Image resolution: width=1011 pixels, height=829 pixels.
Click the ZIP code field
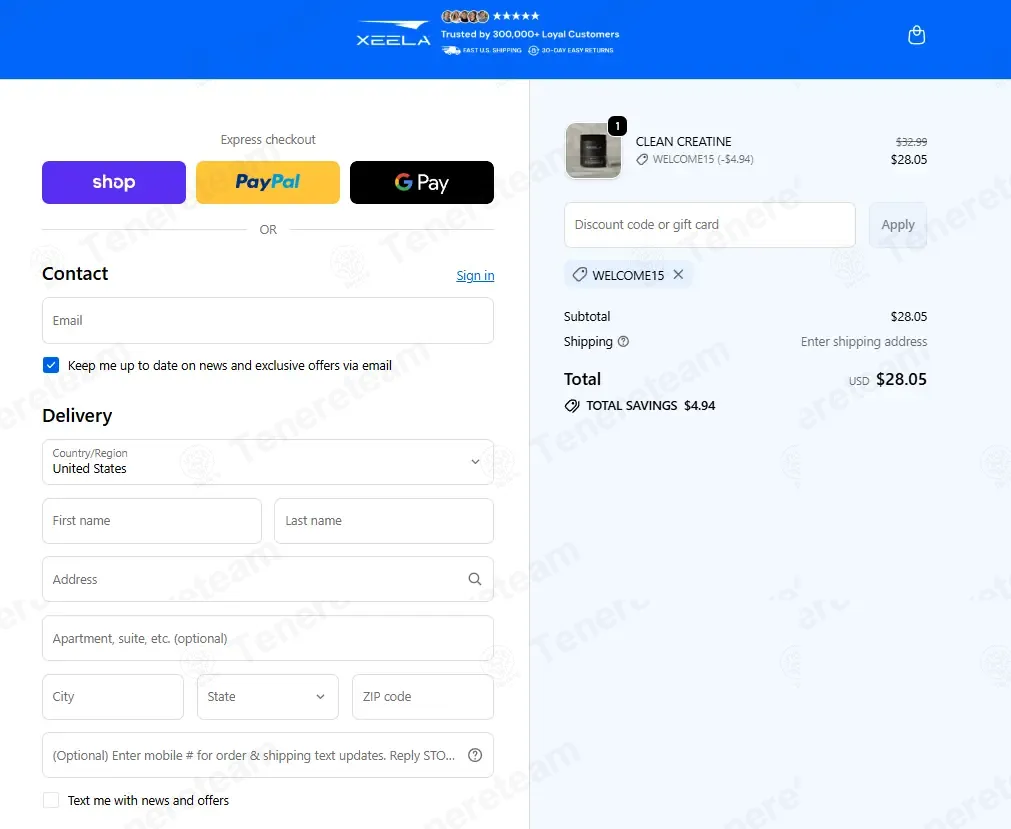(423, 696)
